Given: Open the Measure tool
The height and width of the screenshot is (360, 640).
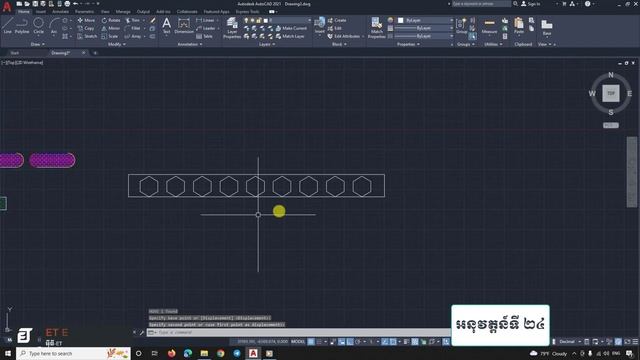Looking at the screenshot, I should click(489, 25).
